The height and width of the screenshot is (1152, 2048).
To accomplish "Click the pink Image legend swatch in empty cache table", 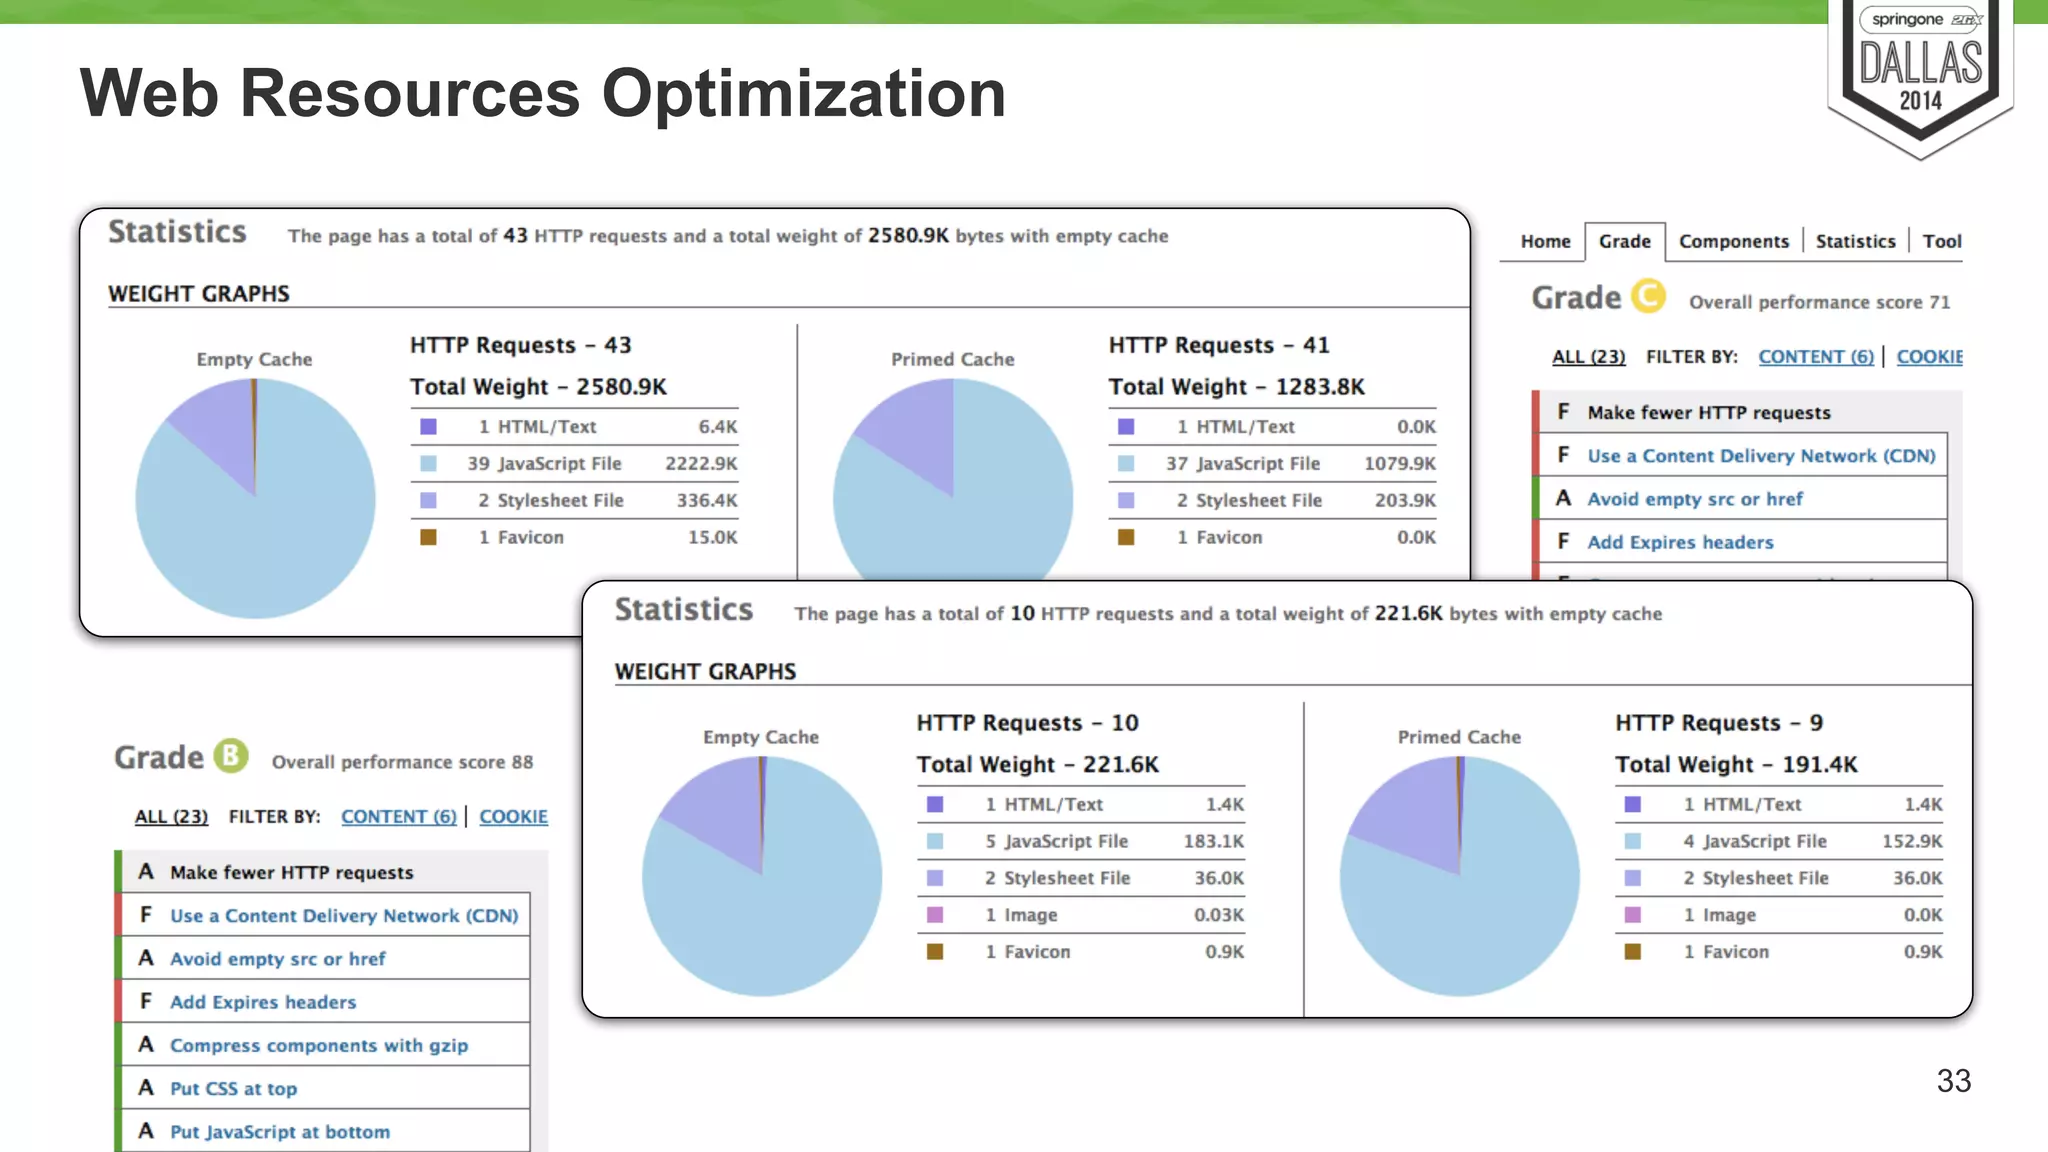I will point(935,914).
